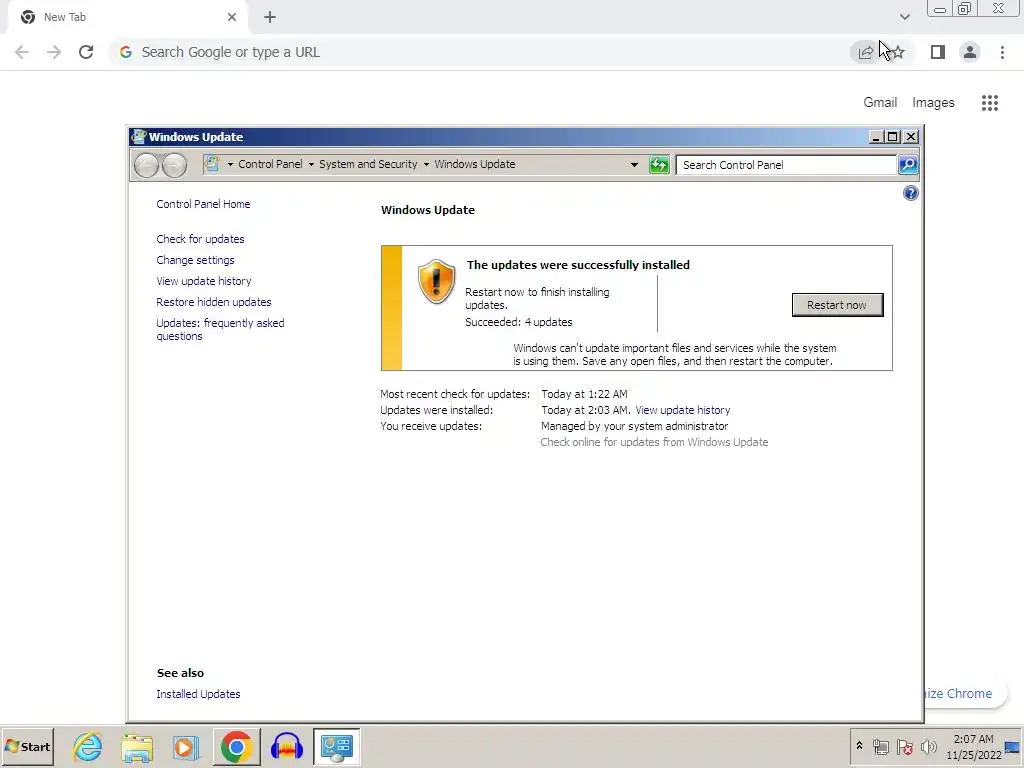Click Control Panel taskbar button
This screenshot has height=768, width=1024.
pyautogui.click(x=337, y=746)
